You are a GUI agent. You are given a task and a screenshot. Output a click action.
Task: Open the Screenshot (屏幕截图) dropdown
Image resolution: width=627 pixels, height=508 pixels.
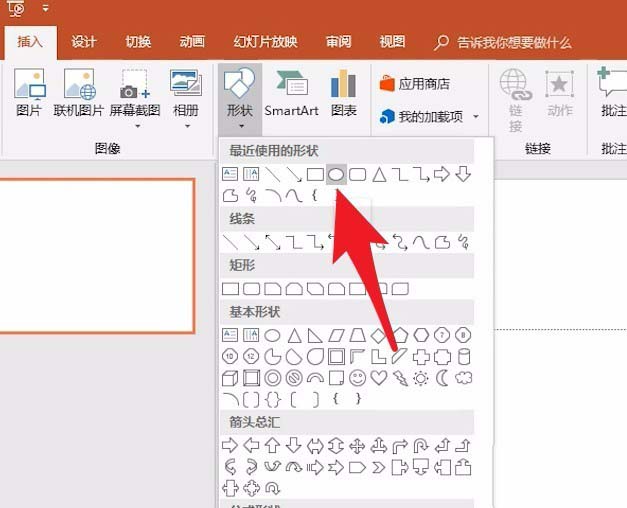click(x=135, y=98)
